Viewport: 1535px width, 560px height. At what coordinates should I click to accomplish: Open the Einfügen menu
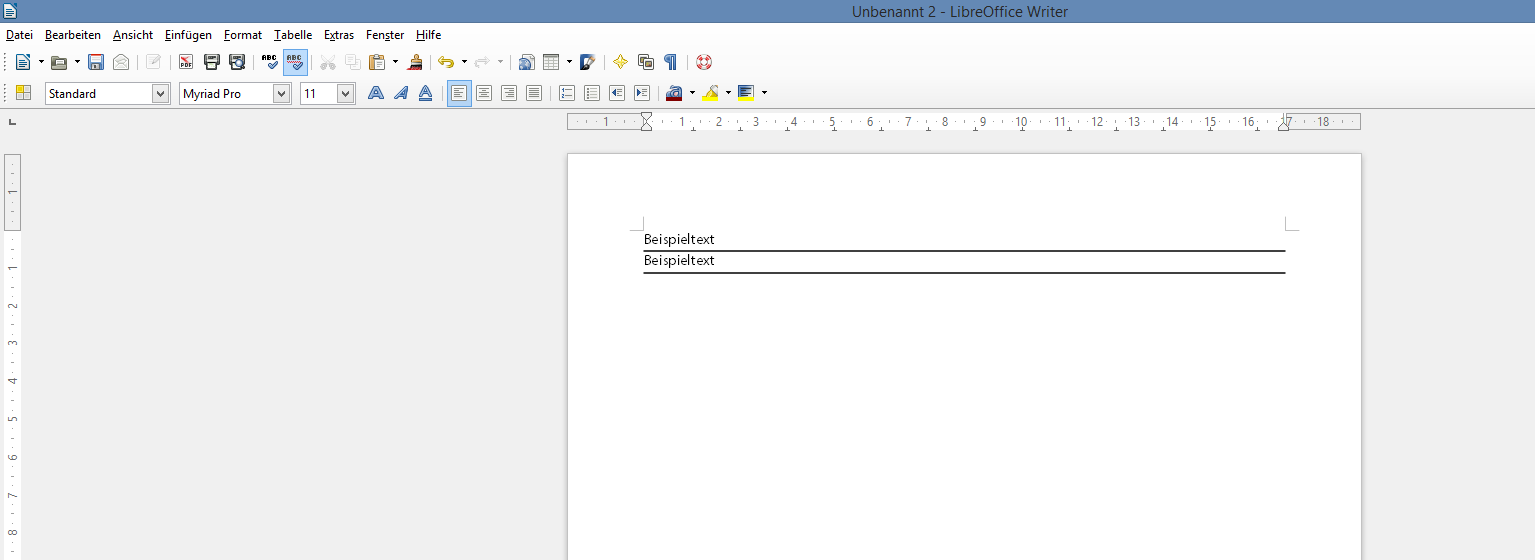(x=188, y=35)
